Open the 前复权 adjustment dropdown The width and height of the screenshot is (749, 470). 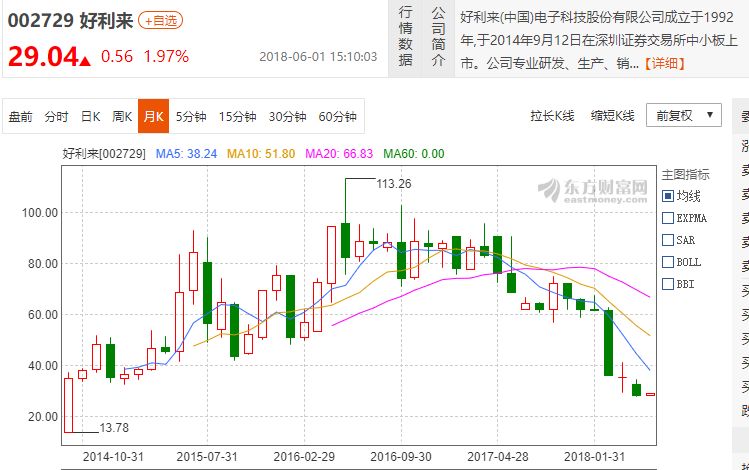coord(683,115)
